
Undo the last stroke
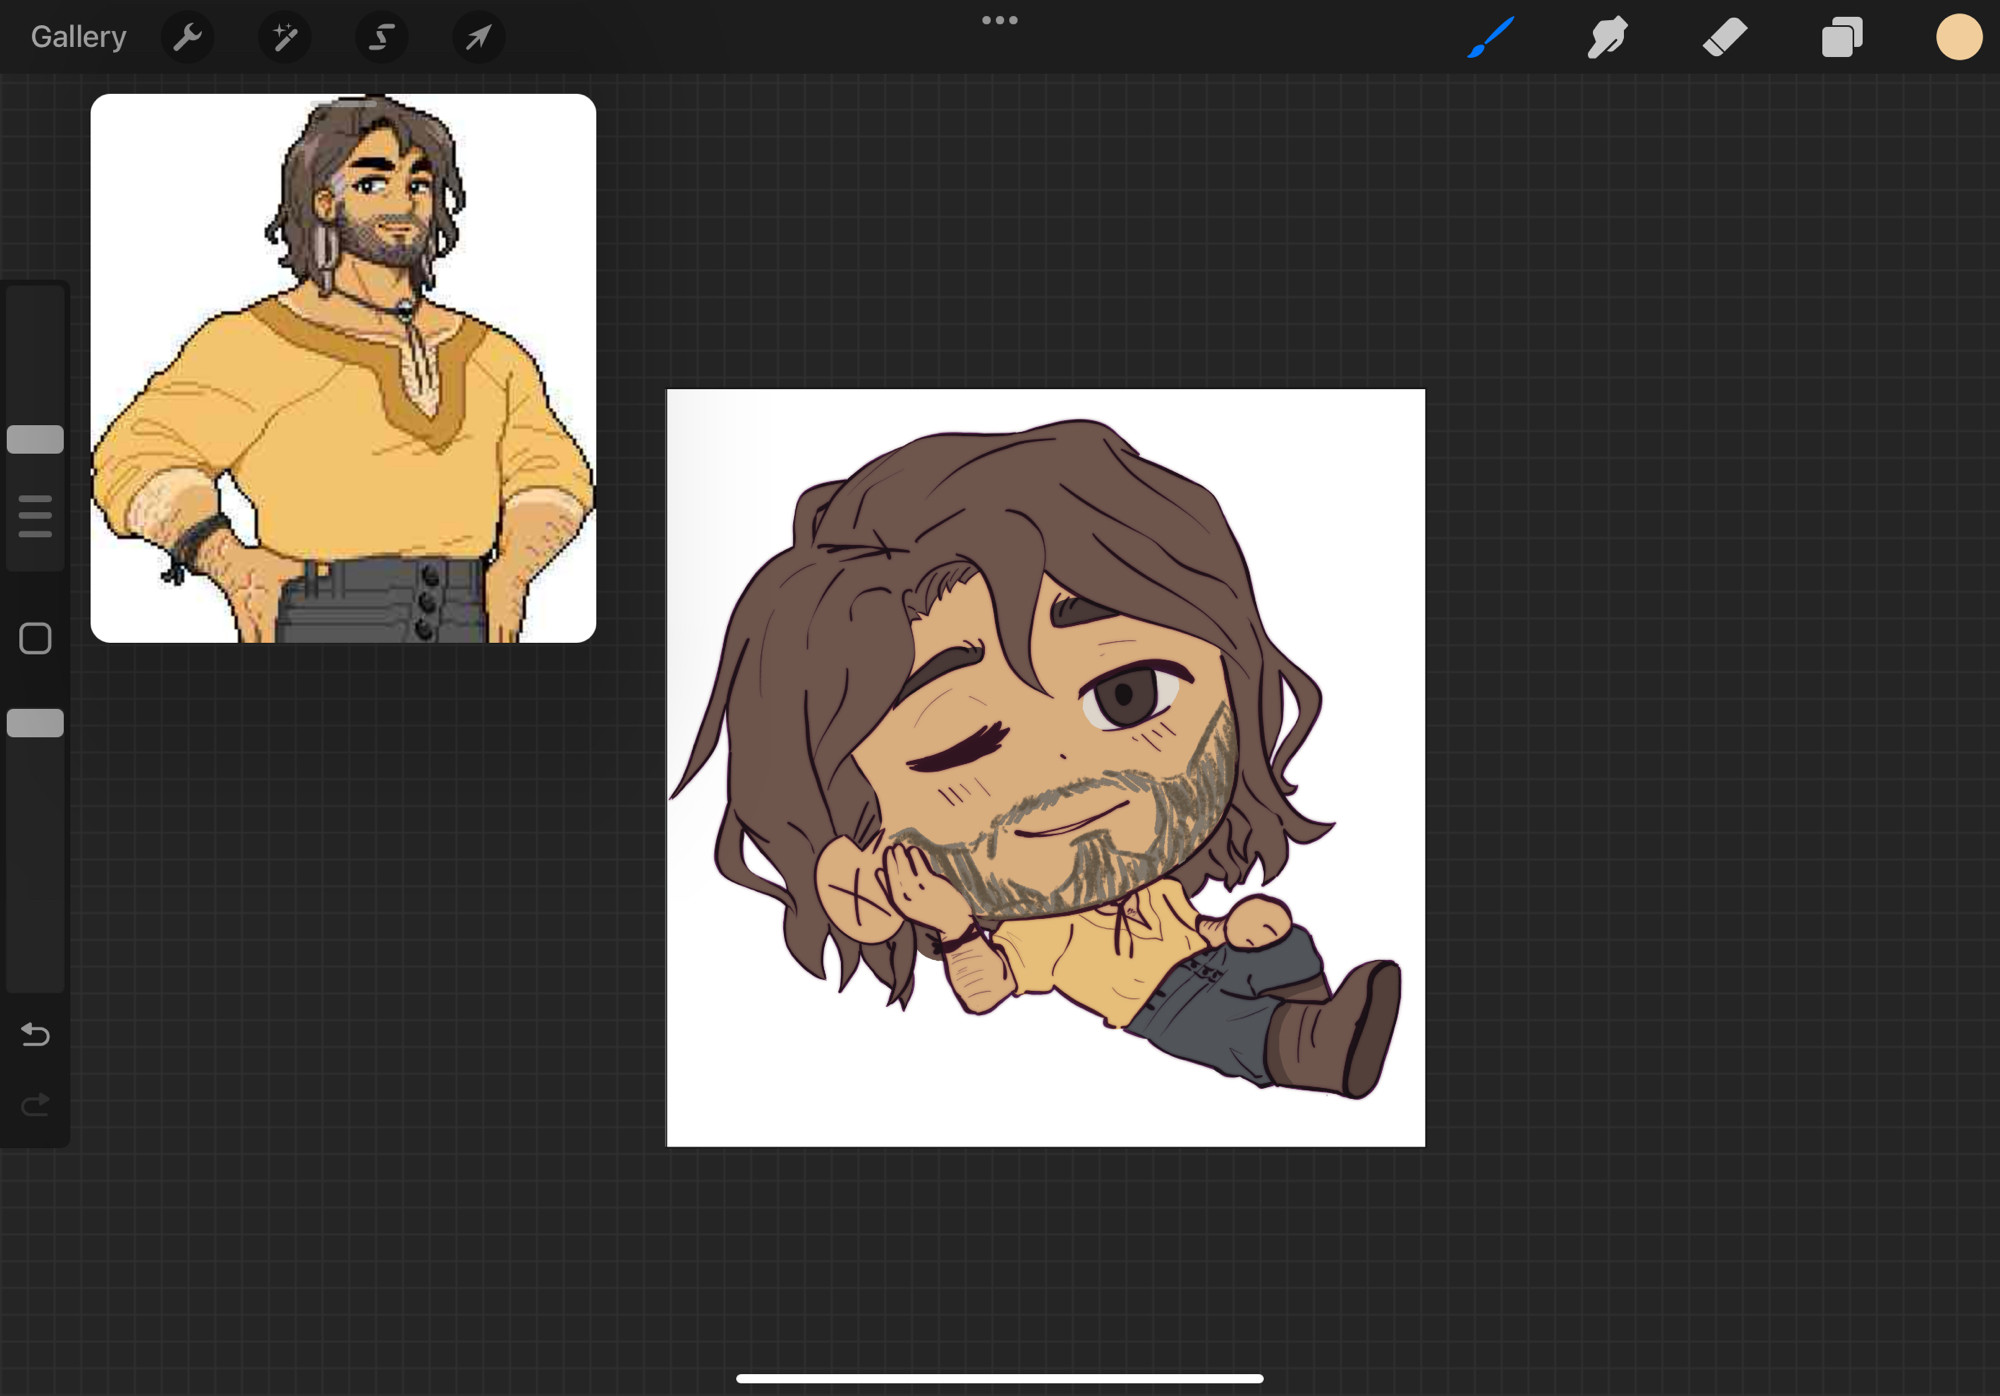pyautogui.click(x=35, y=1033)
